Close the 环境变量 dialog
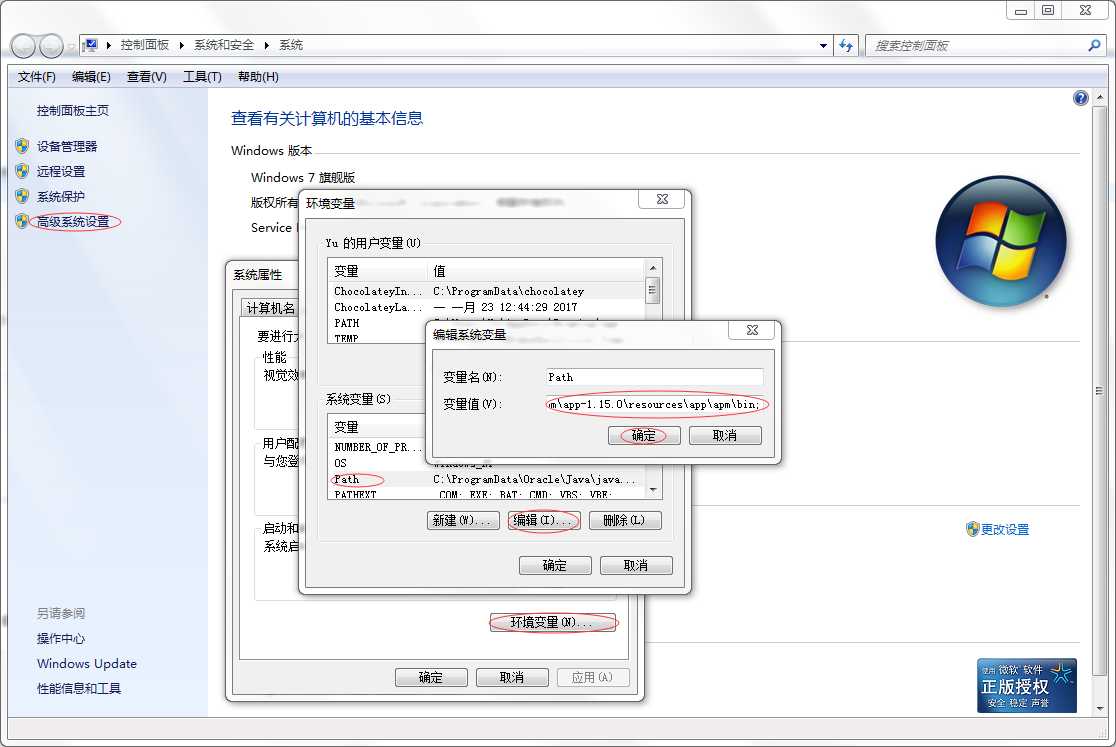Viewport: 1116px width, 747px height. [x=662, y=199]
